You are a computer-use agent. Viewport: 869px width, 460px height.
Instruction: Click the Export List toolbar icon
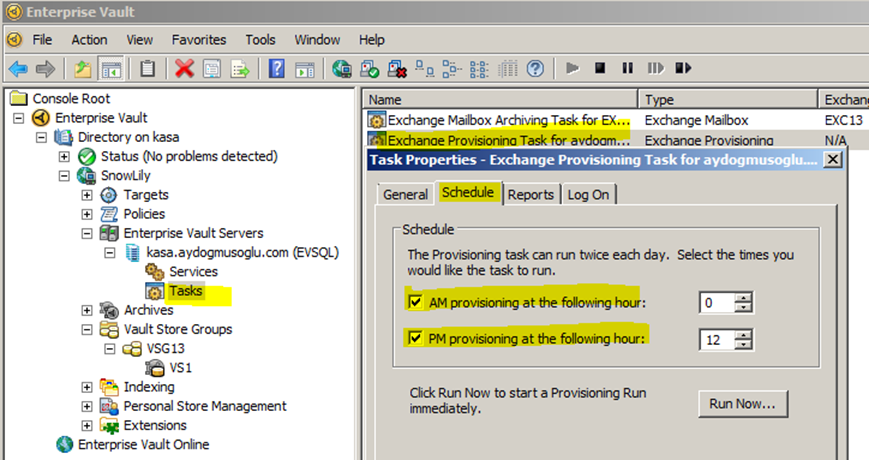coord(240,69)
